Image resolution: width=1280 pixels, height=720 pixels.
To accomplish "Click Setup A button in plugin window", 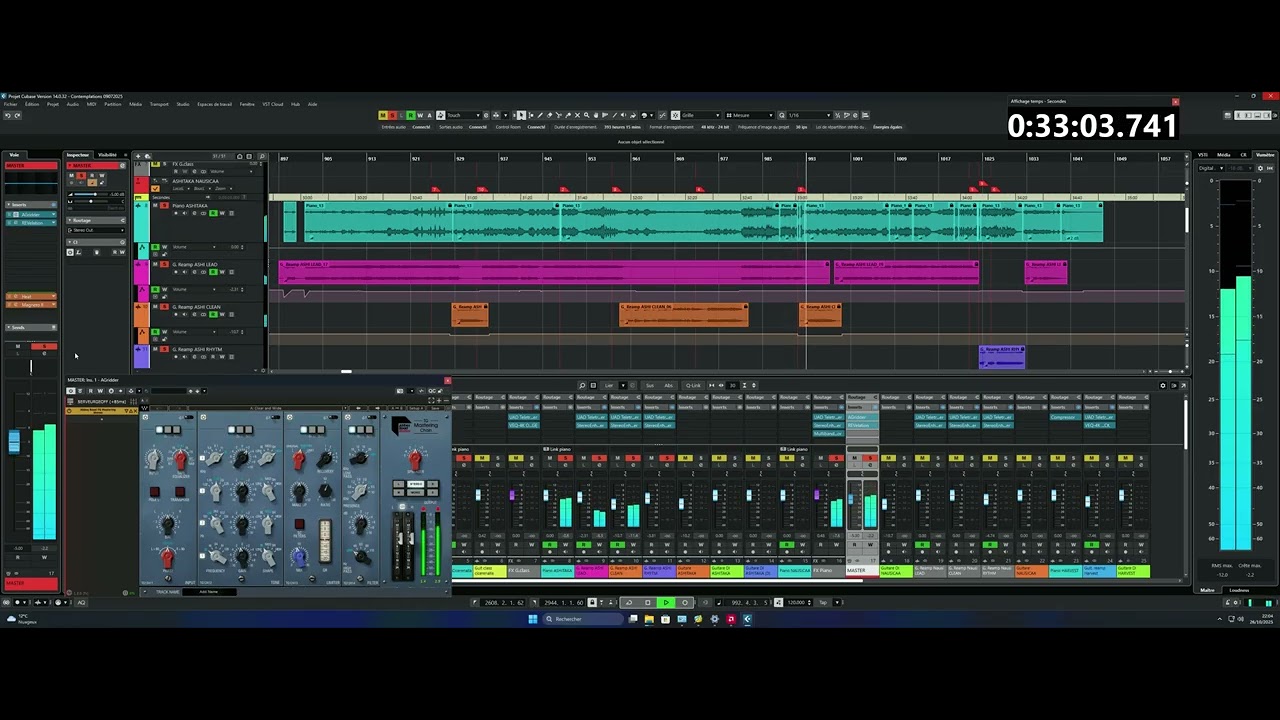I will pos(416,408).
